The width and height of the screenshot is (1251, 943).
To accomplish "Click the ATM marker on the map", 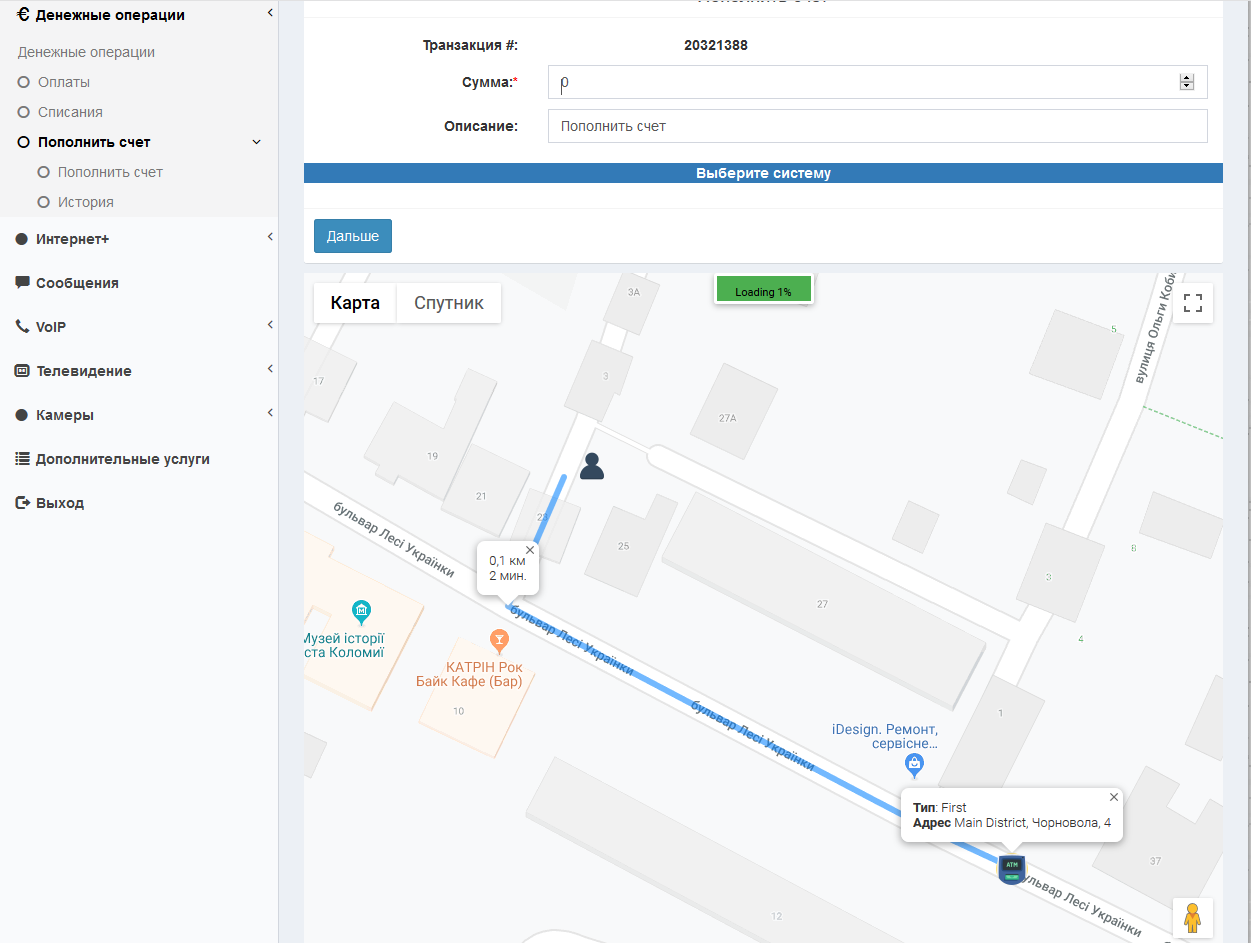I will click(x=1012, y=869).
